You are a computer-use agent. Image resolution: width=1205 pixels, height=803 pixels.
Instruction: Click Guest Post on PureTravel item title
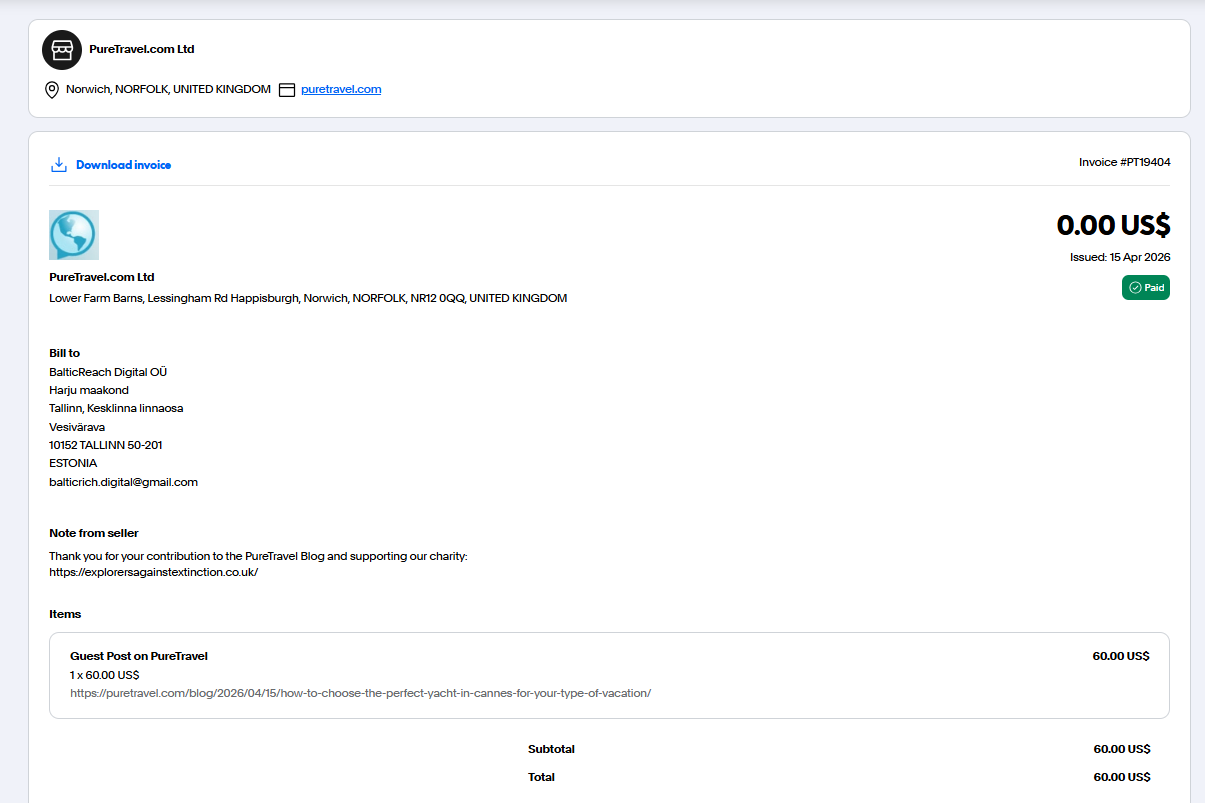[x=139, y=656]
